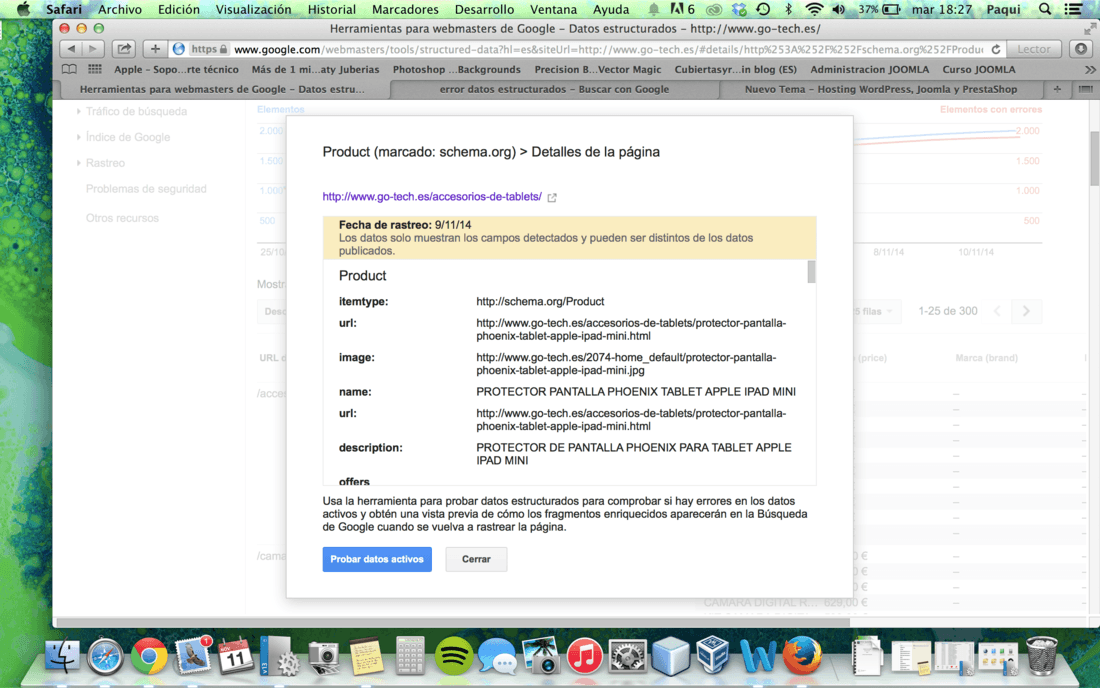Go to next results page arrow
The image size is (1100, 688).
1026,311
